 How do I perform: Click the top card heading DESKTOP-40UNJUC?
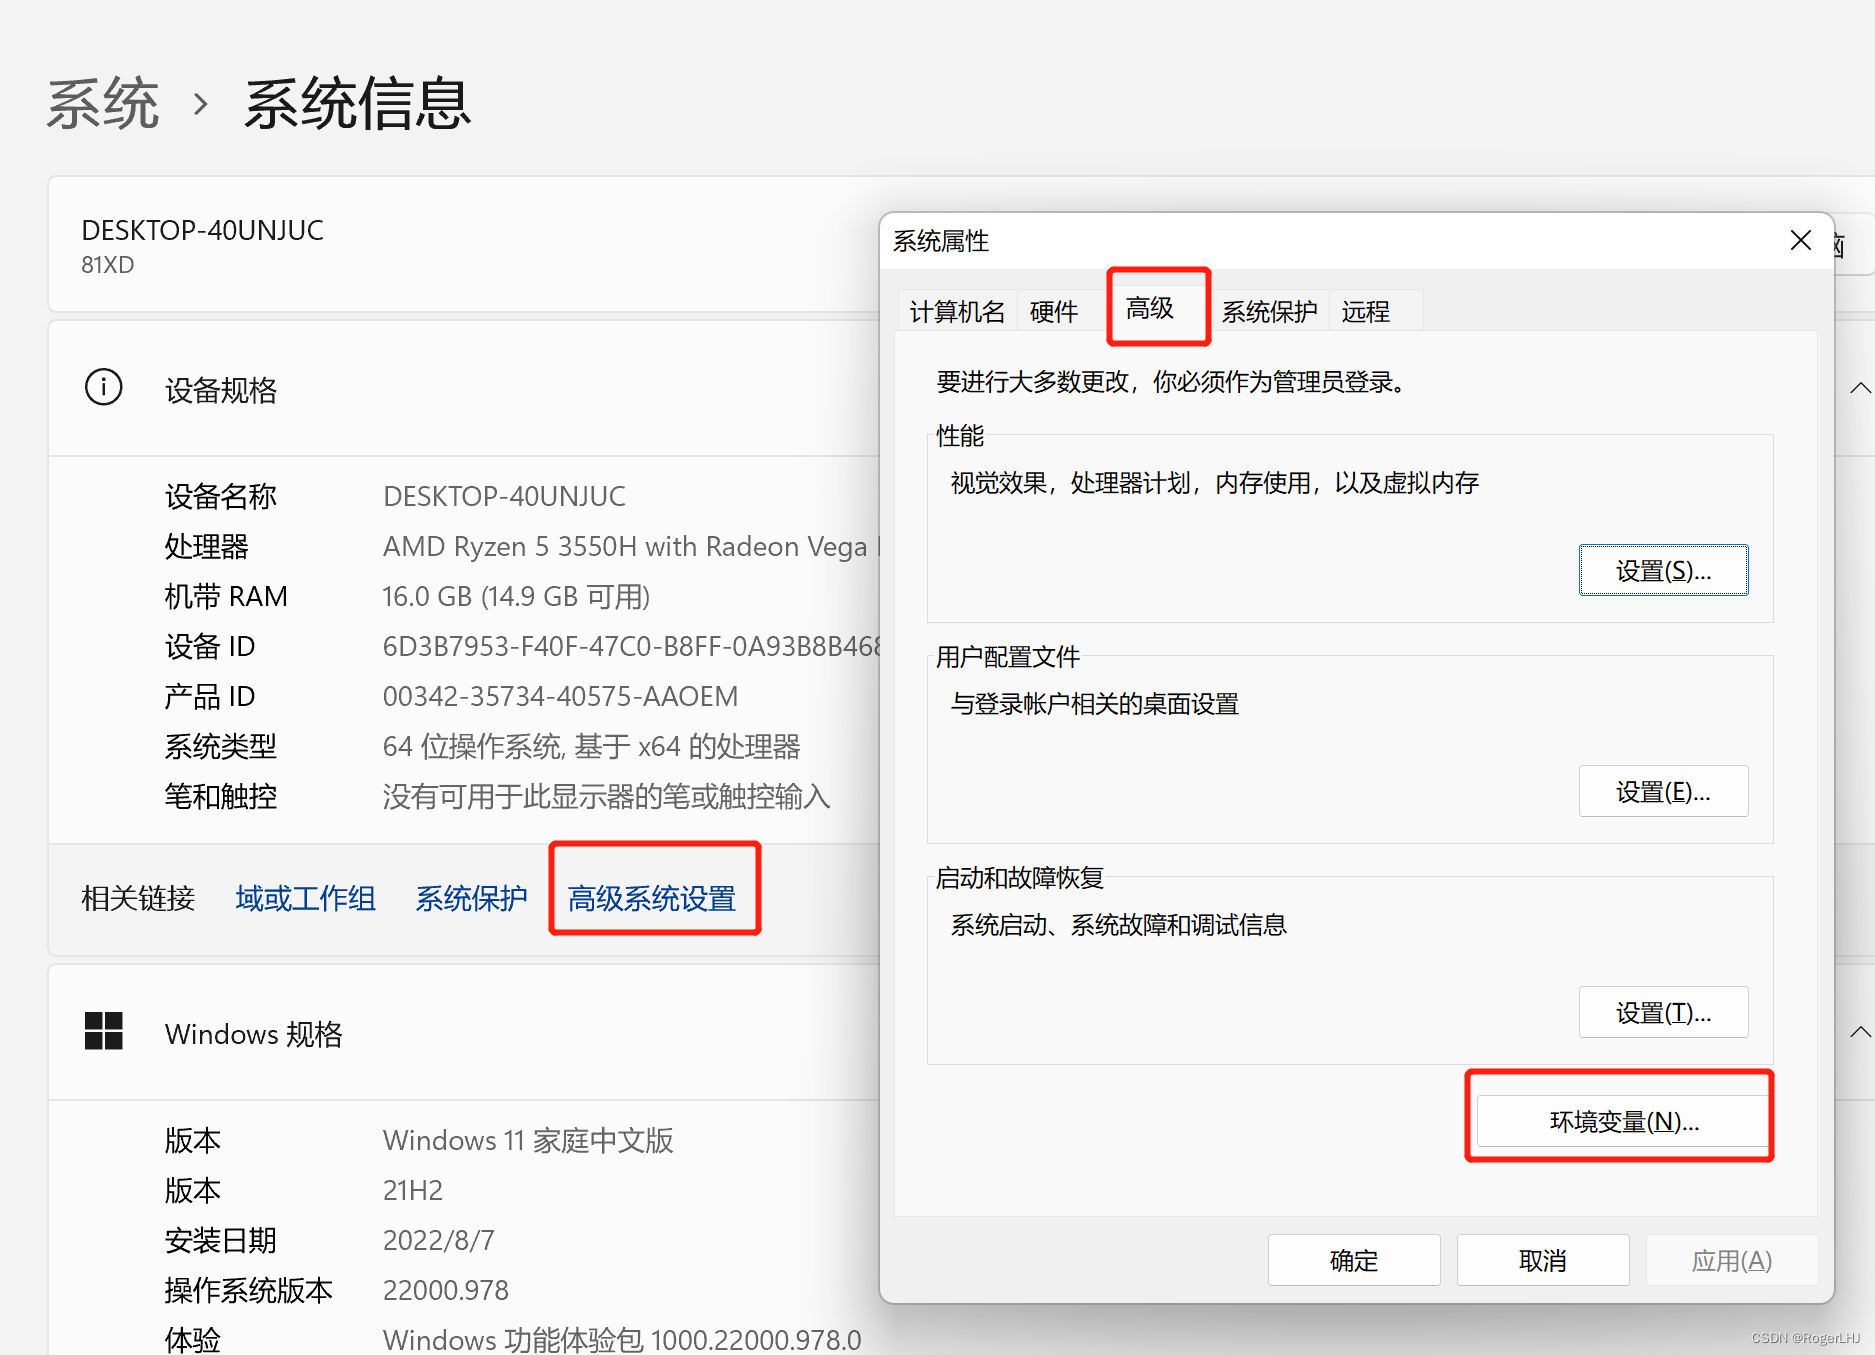click(x=203, y=230)
